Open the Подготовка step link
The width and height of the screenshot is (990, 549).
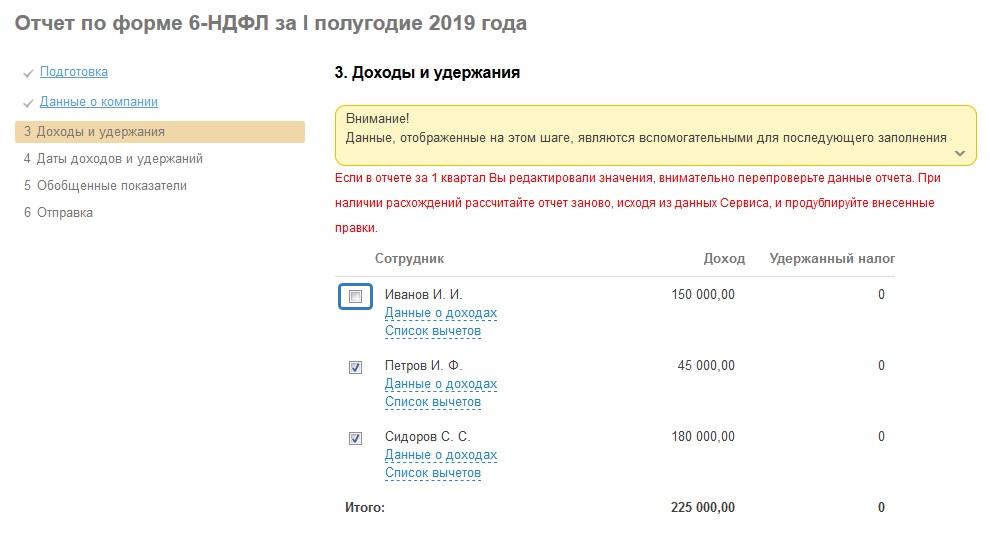[x=74, y=72]
